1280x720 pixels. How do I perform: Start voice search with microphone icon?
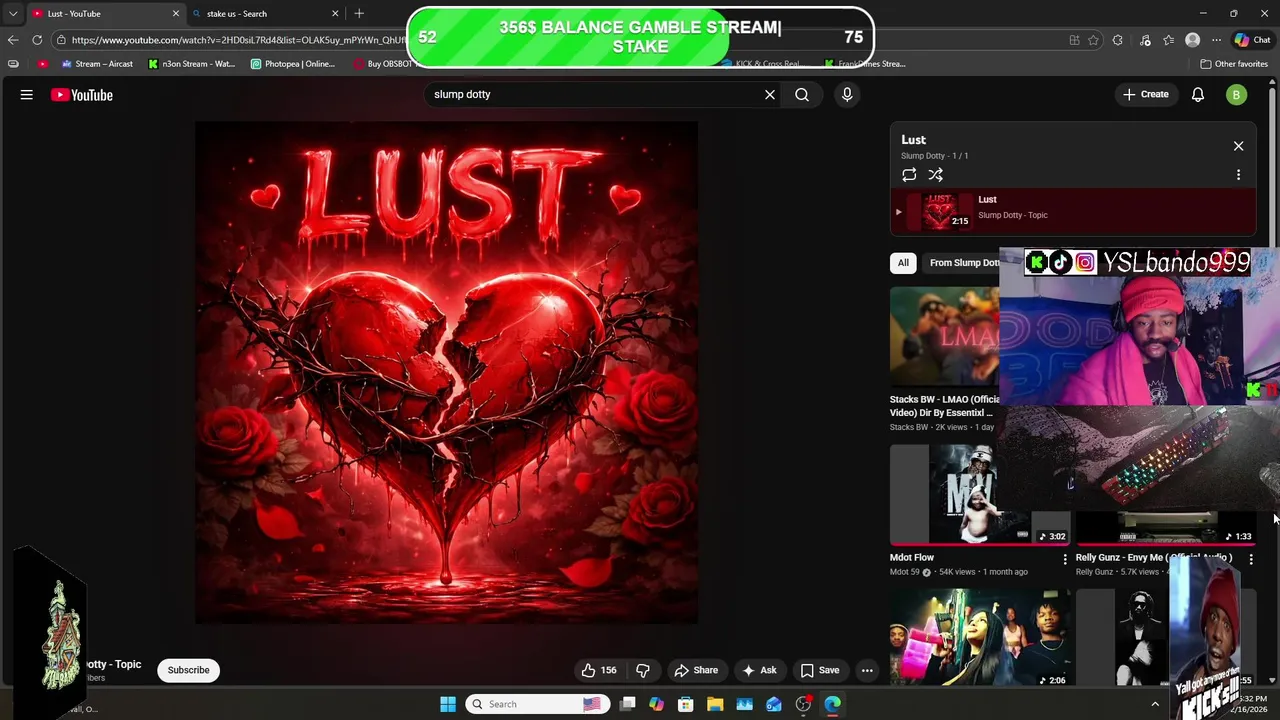847,95
